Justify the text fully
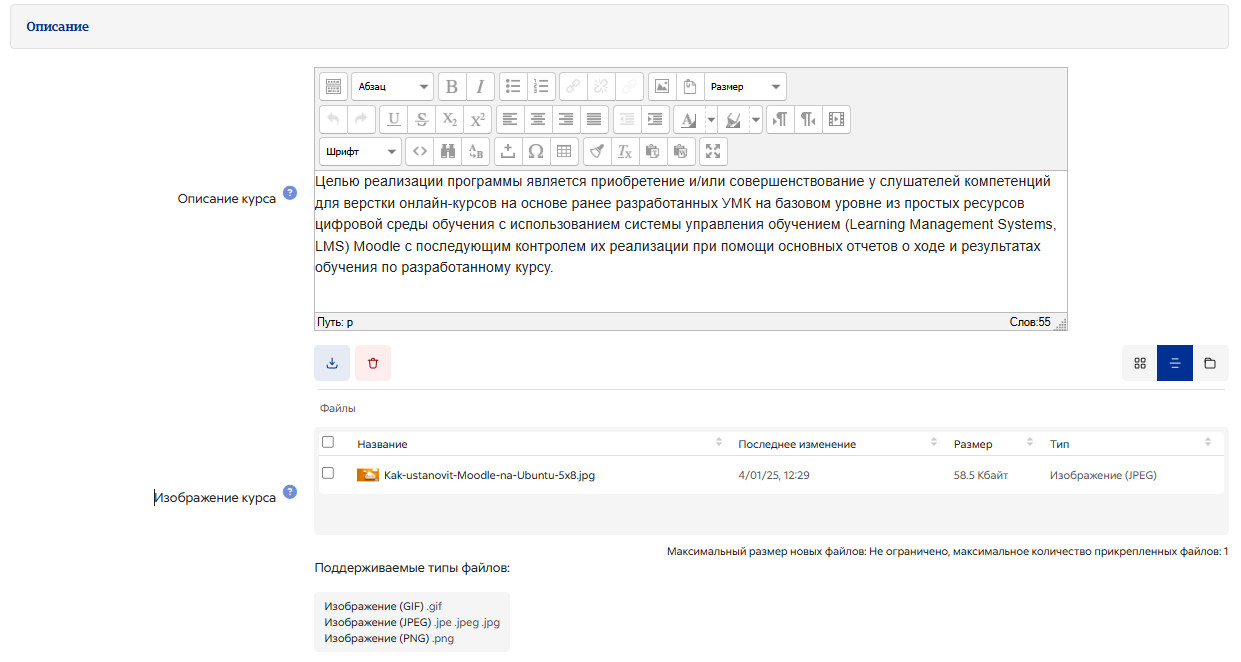 coord(594,120)
